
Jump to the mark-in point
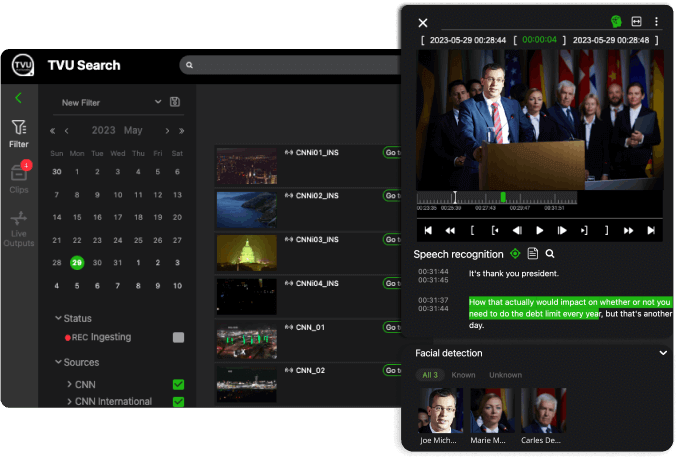pyautogui.click(x=495, y=230)
